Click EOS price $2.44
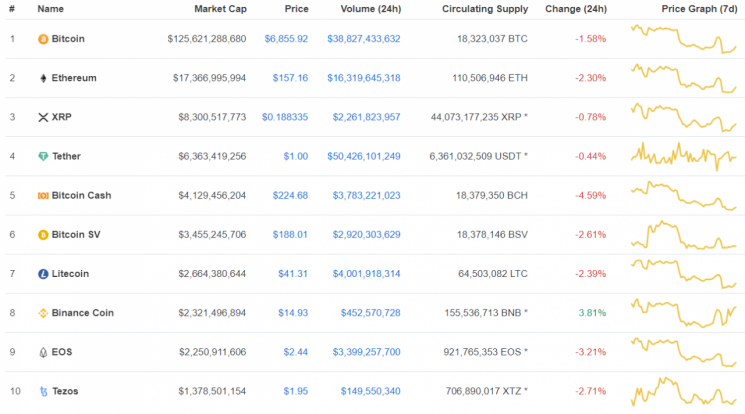 click(x=296, y=352)
